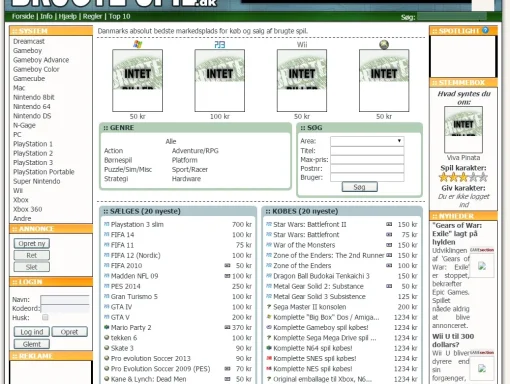This screenshot has height=384, width=510.
Task: Click the PS3 logo above second game
Action: coord(220,44)
